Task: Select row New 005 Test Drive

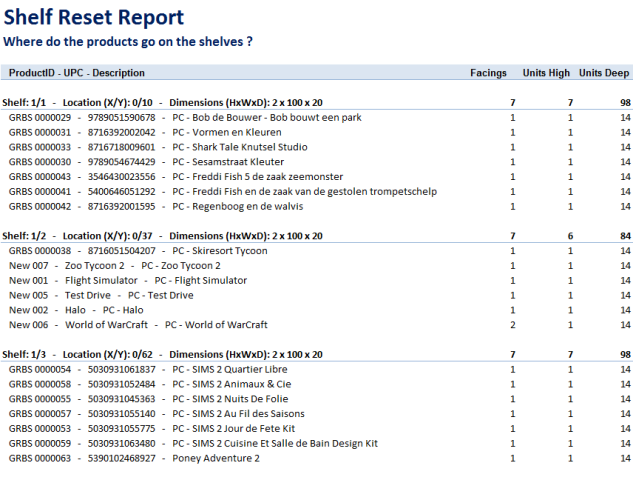Action: pos(316,295)
